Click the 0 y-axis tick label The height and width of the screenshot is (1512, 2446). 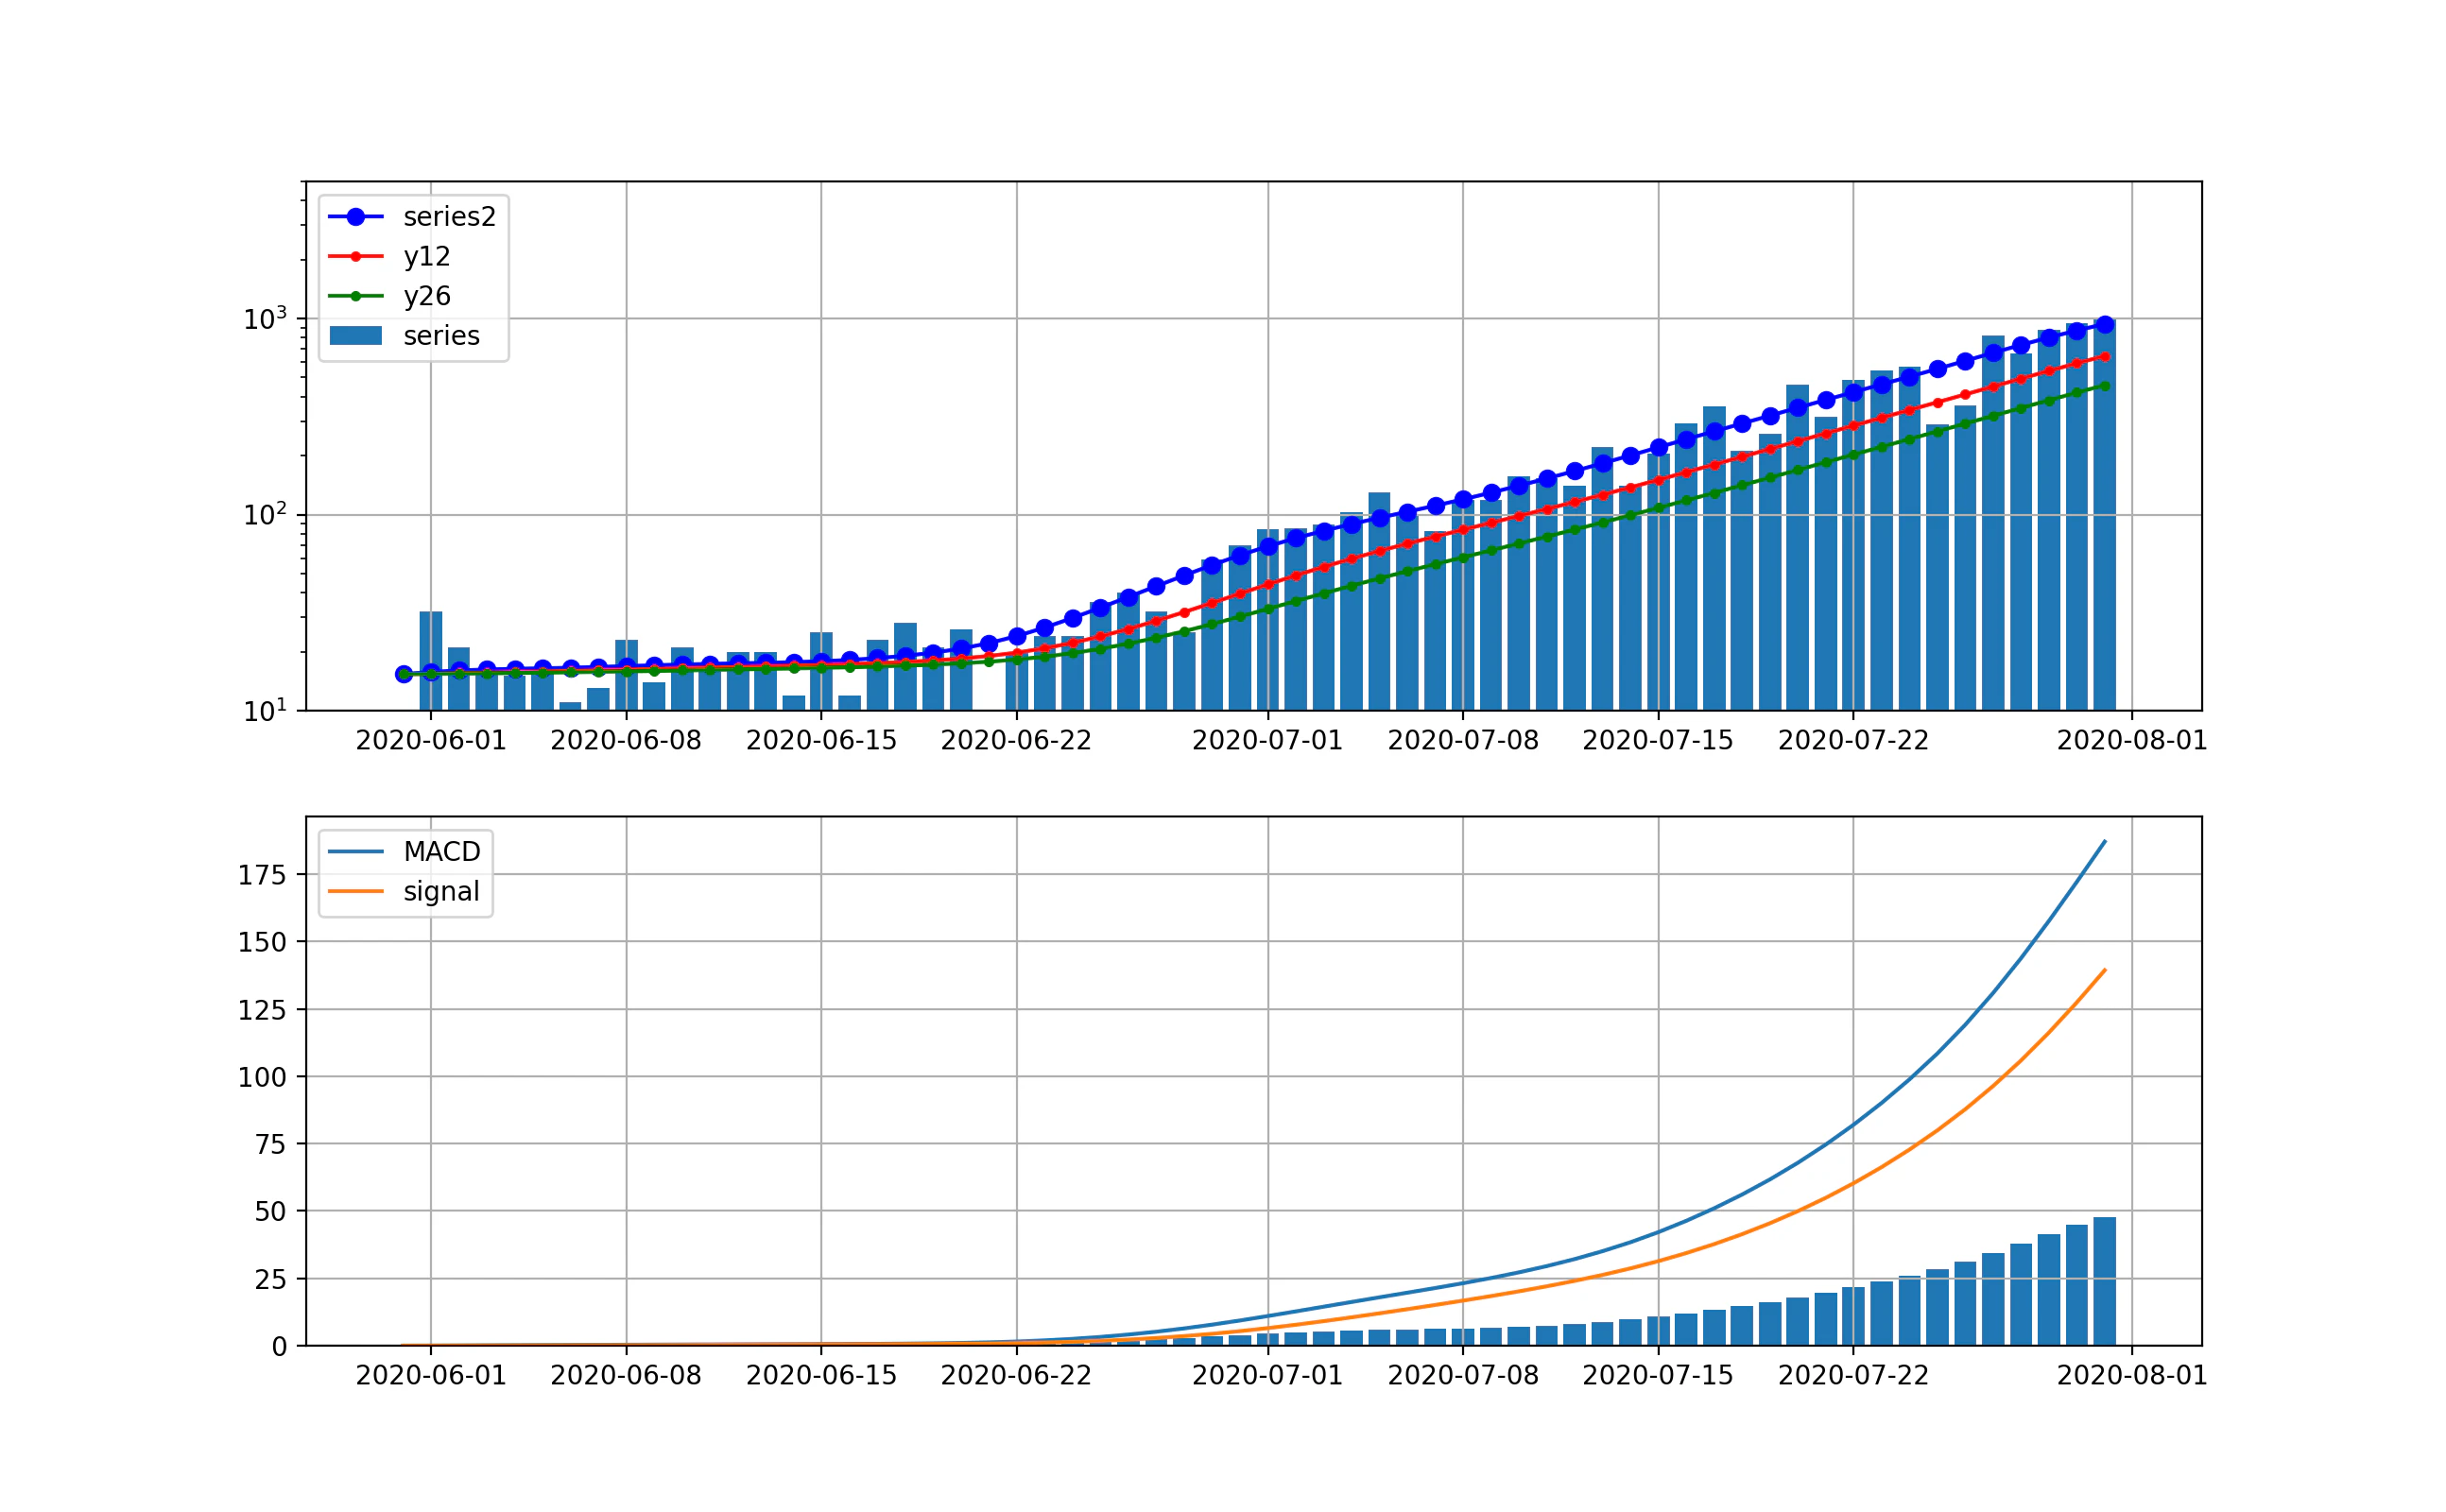(279, 1347)
